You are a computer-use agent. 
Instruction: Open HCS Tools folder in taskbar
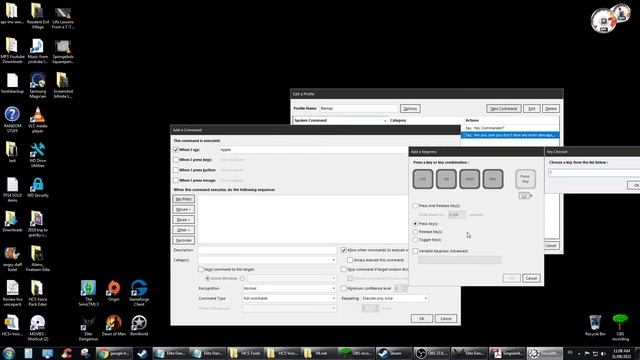245,353
